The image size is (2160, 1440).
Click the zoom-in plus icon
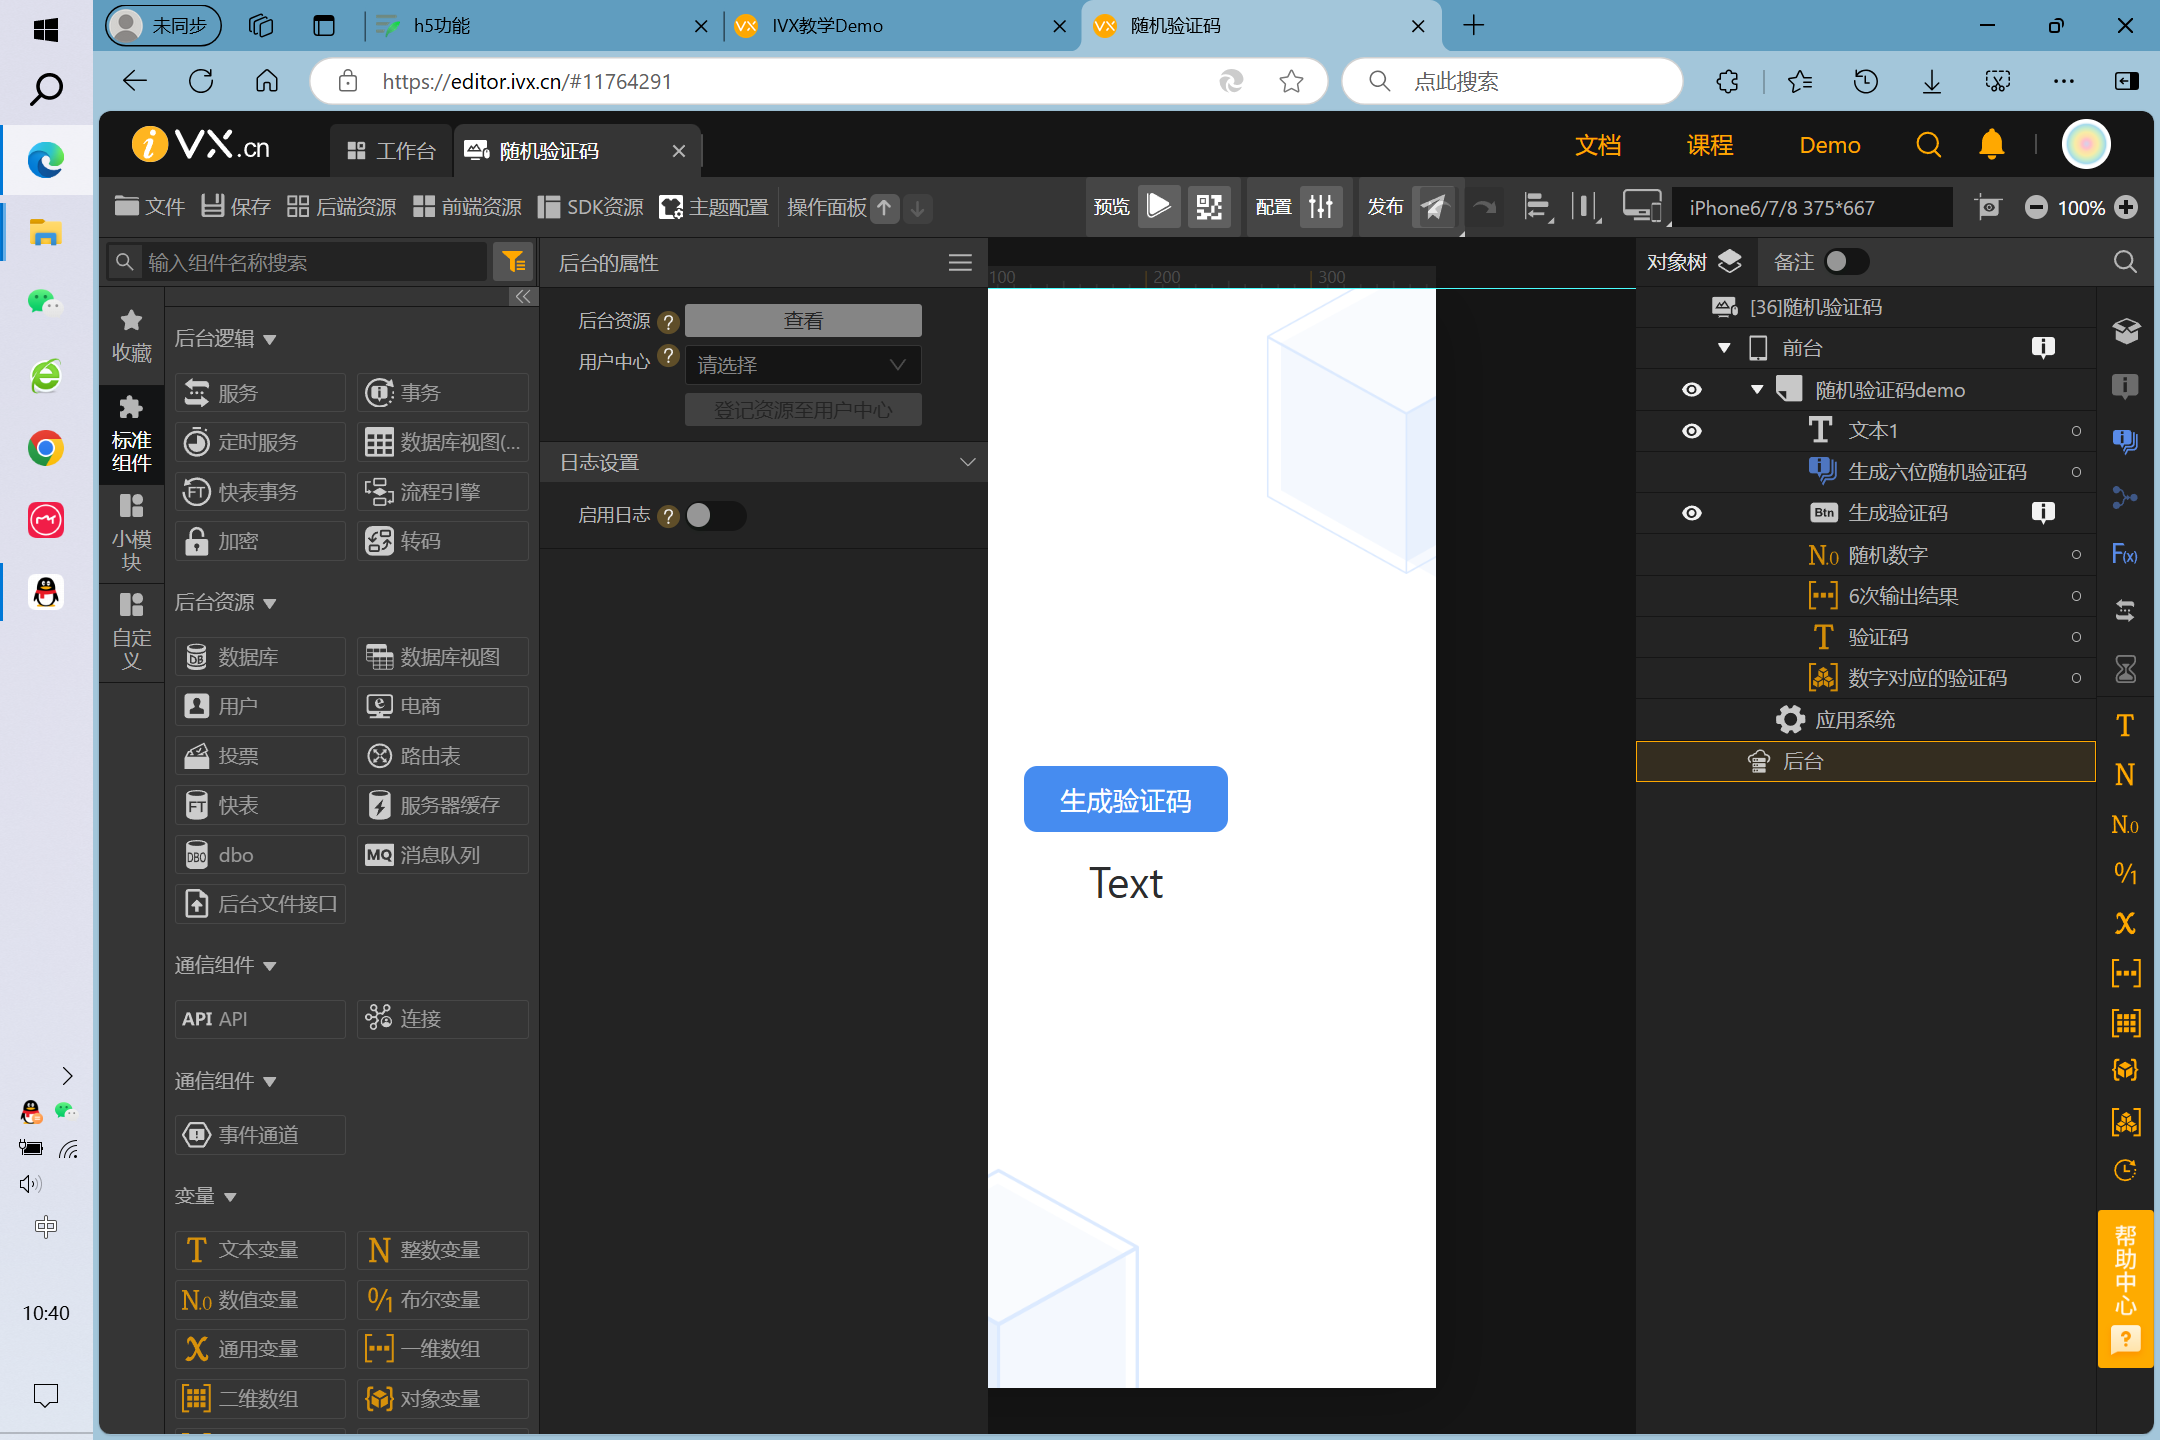(x=2127, y=207)
